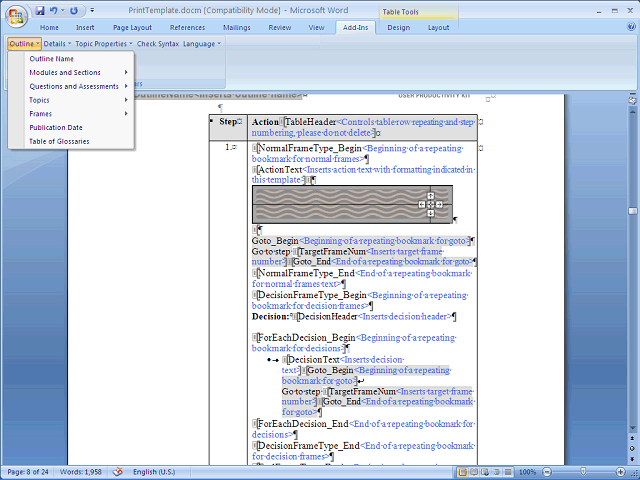Click the Check Syntax button

tap(157, 44)
